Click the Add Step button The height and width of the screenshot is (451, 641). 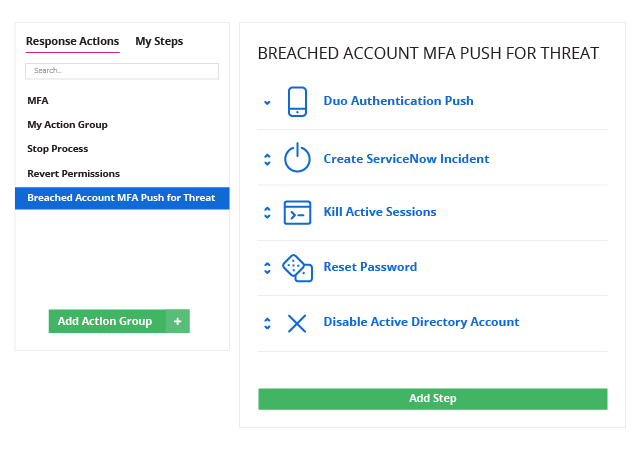(433, 399)
